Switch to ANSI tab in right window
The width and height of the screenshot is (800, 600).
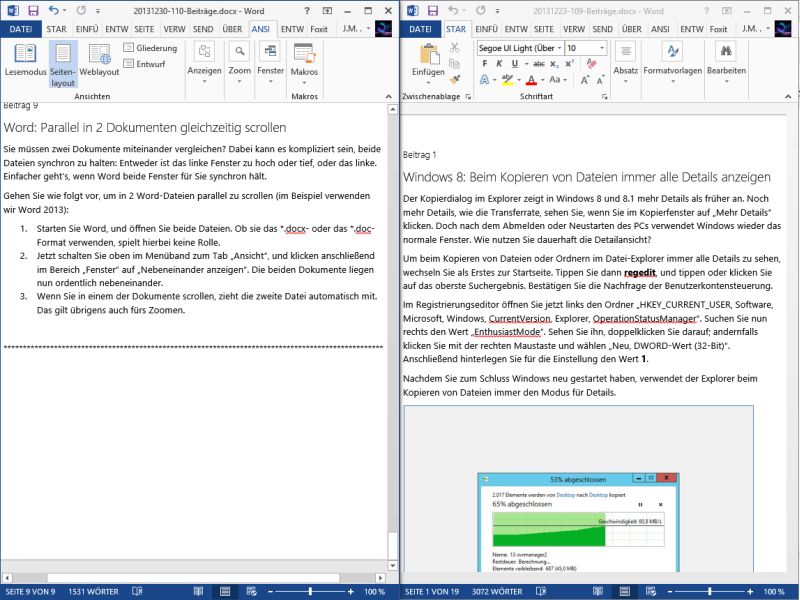(660, 29)
